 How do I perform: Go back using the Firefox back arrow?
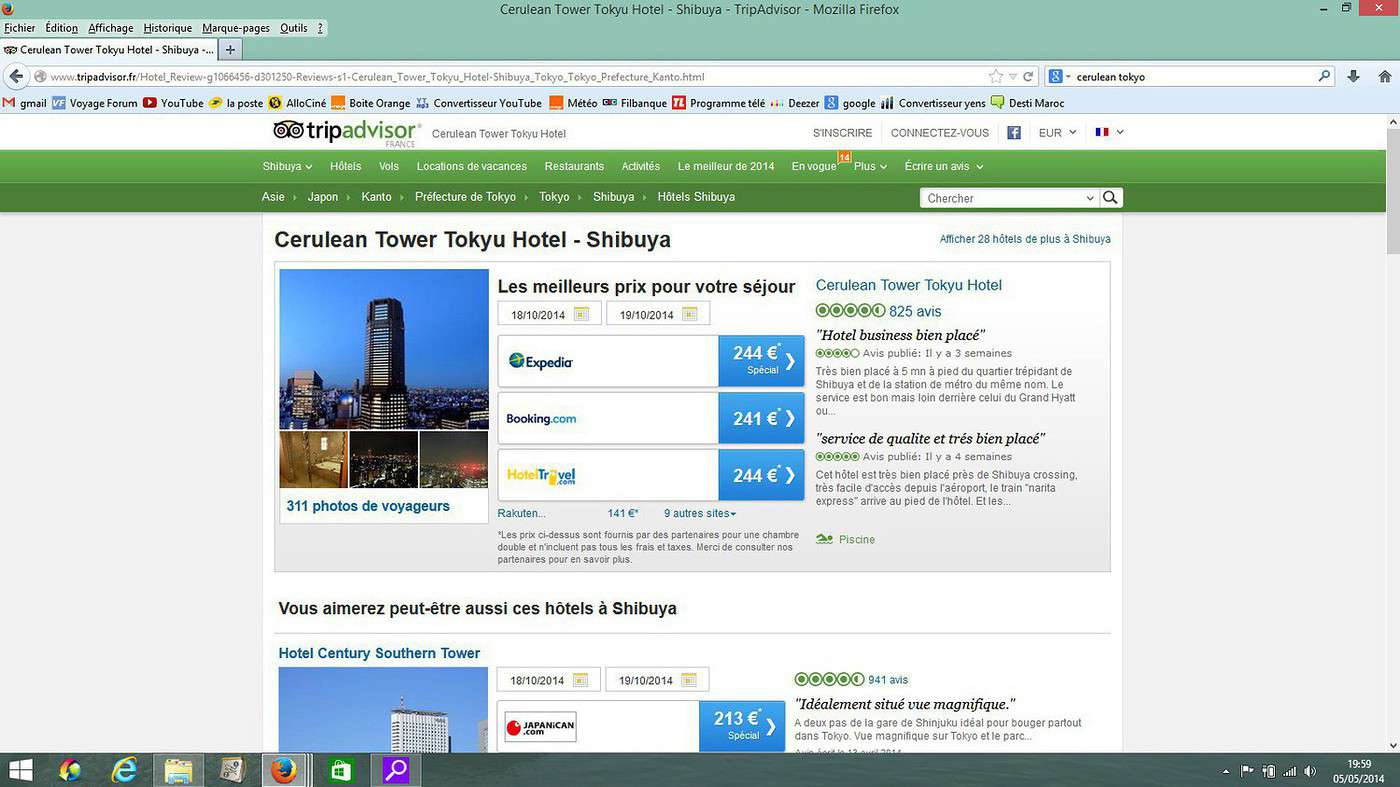coord(15,76)
